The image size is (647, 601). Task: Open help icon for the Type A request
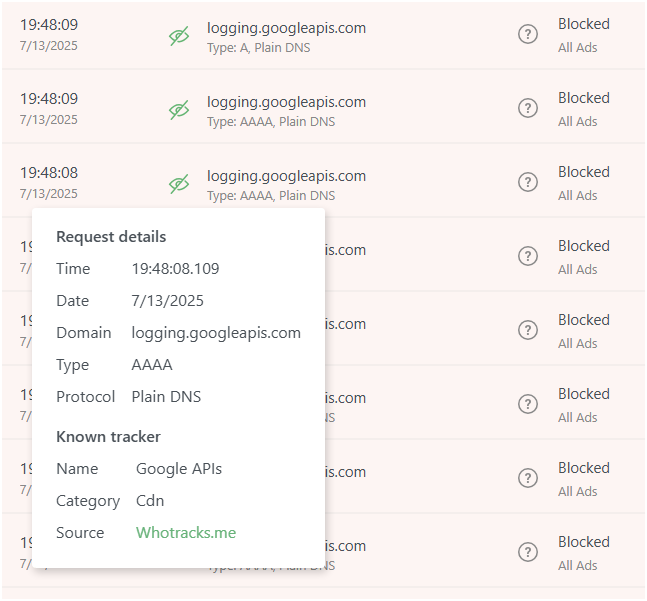coord(527,34)
